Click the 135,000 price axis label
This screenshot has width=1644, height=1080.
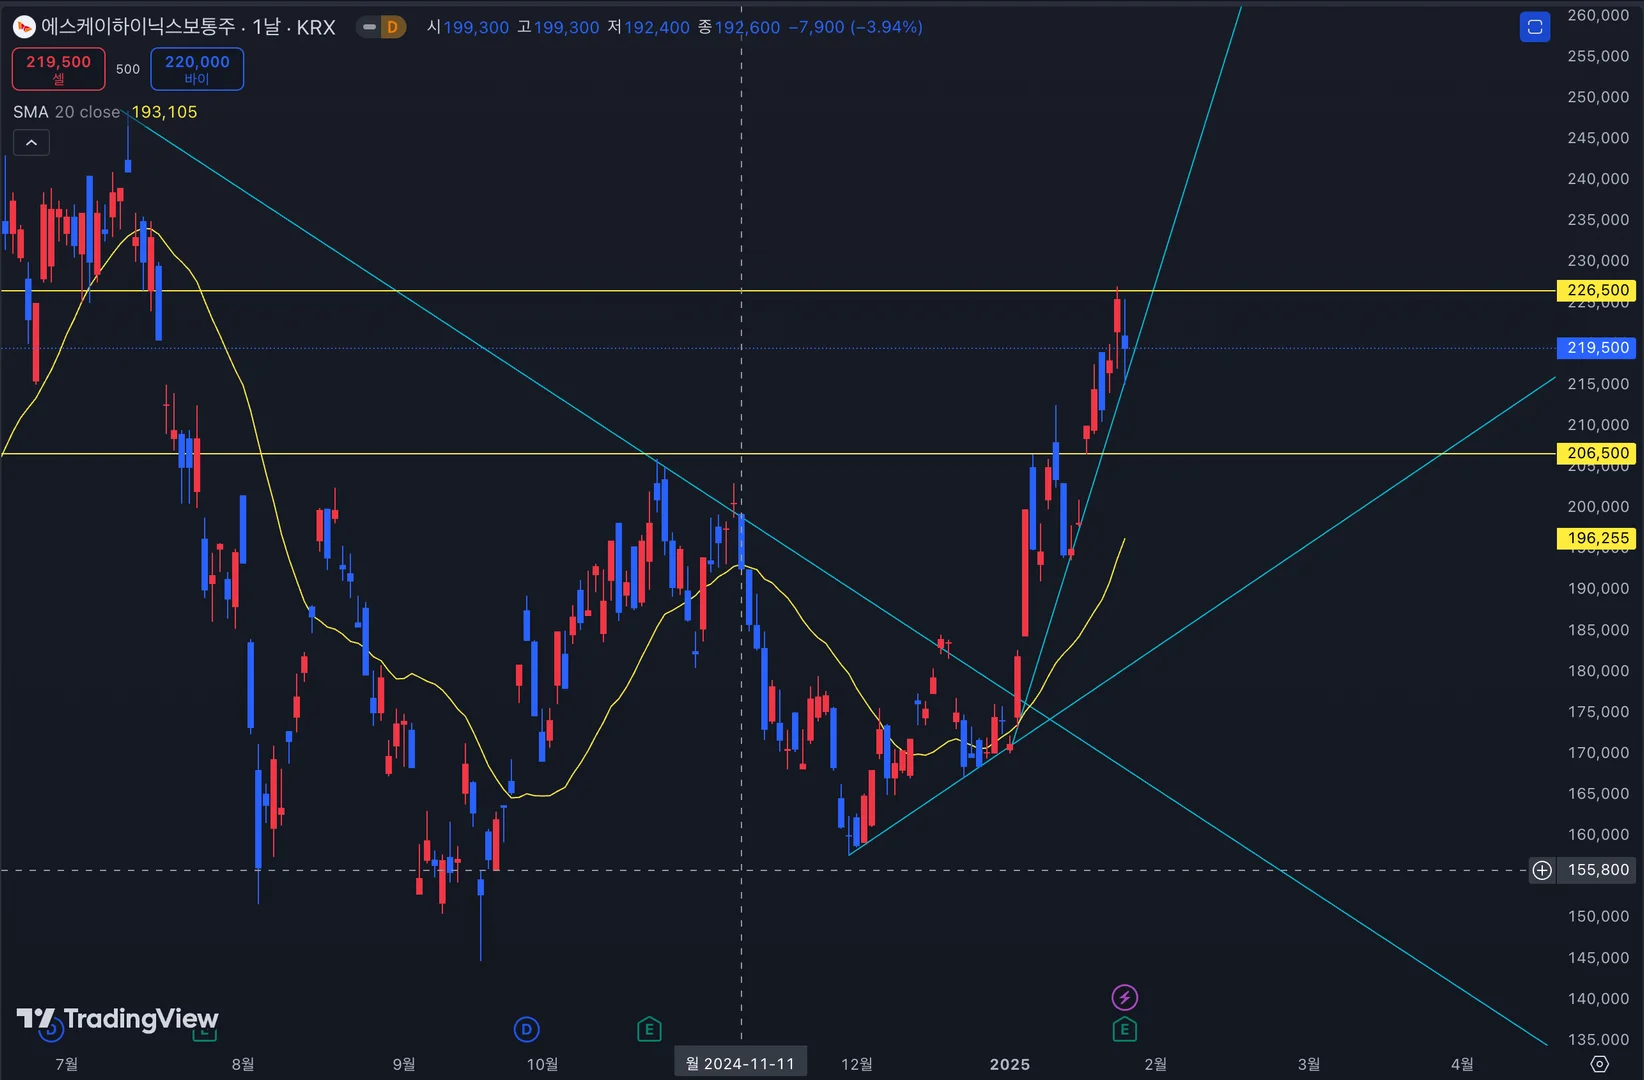(1598, 1040)
